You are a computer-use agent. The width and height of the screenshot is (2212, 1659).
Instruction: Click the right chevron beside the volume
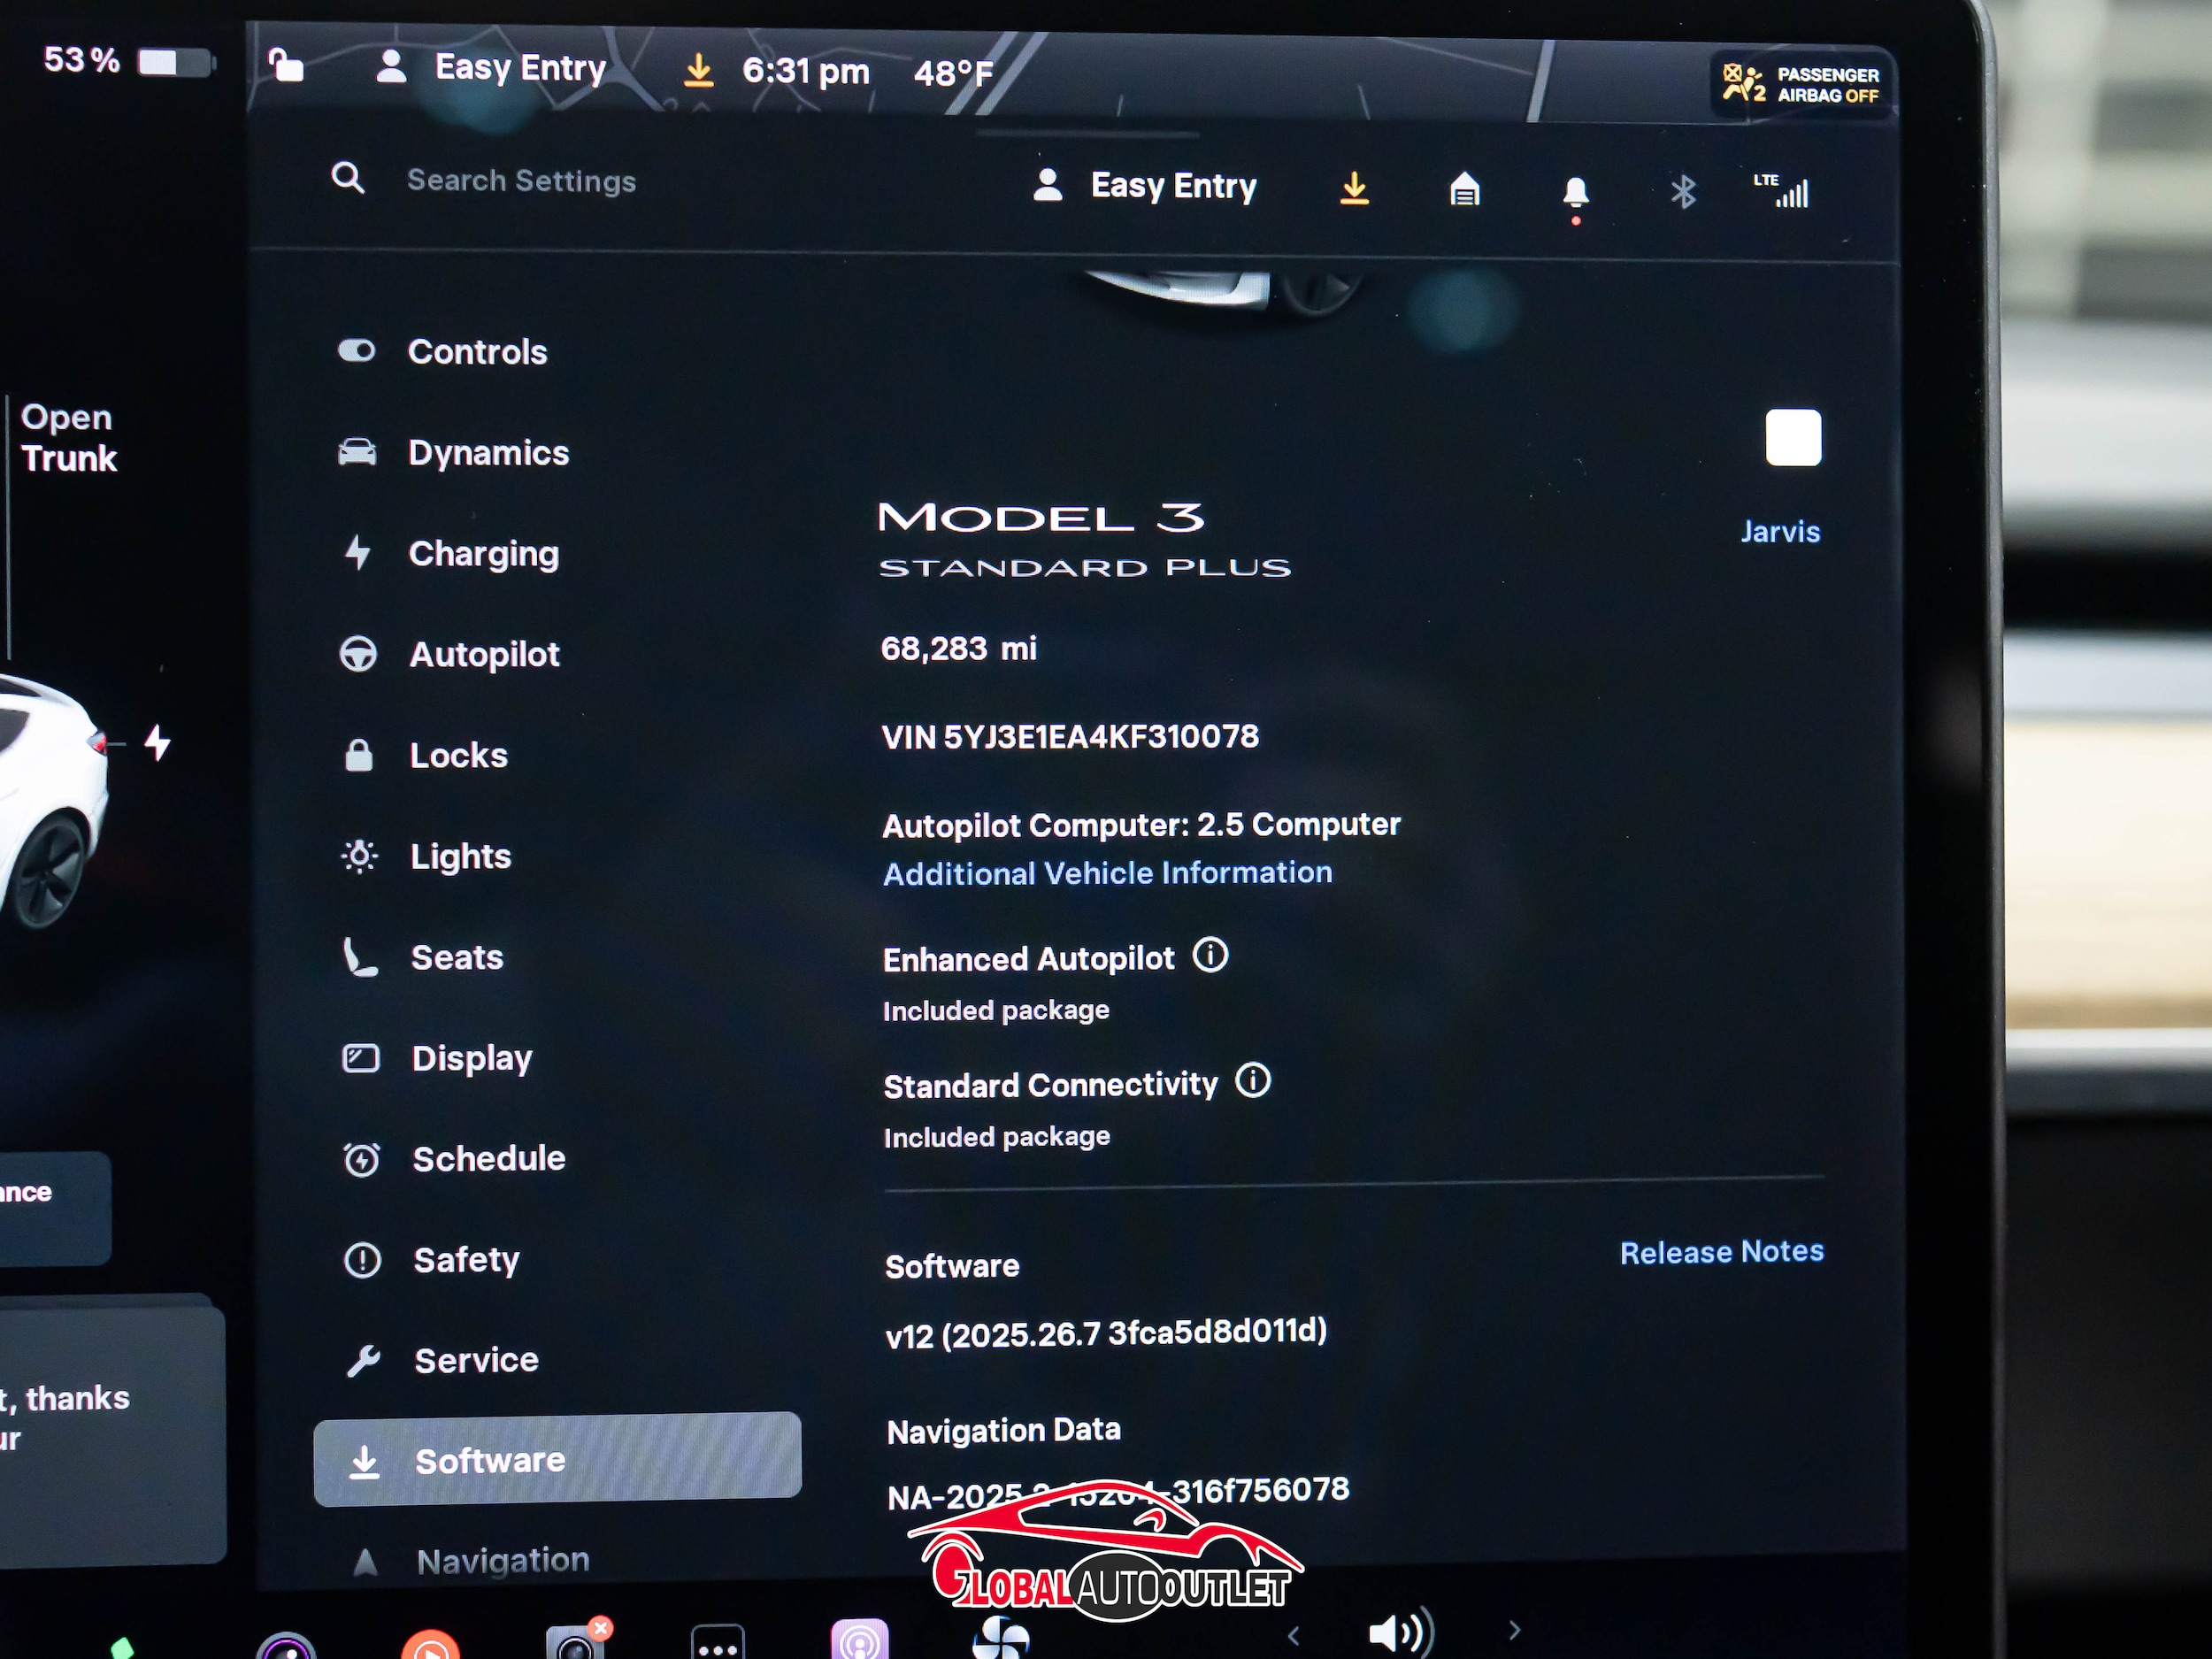1514,1631
